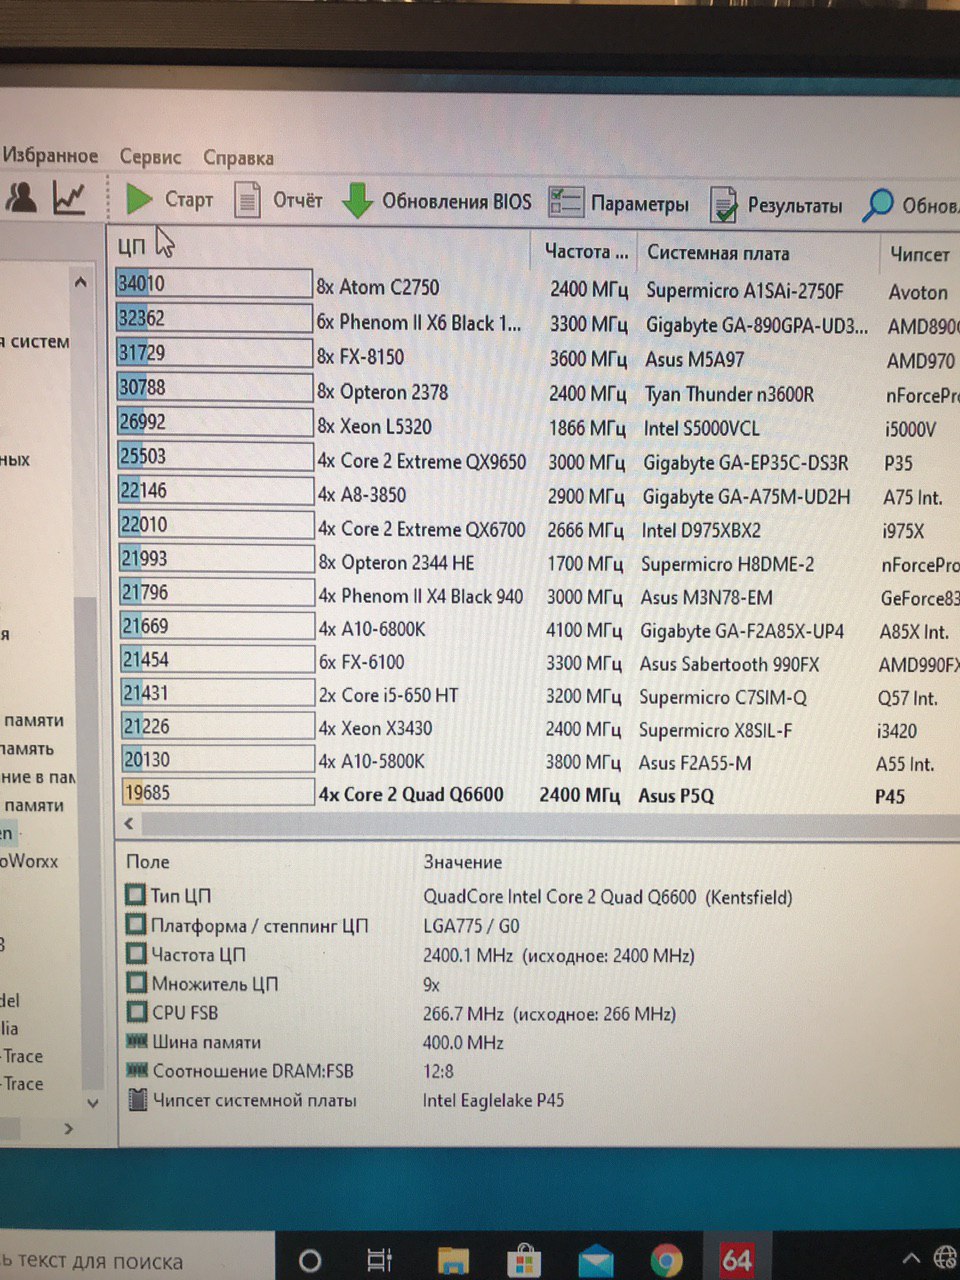
Task: Click the Тип ЦП field icon
Action: click(x=135, y=894)
